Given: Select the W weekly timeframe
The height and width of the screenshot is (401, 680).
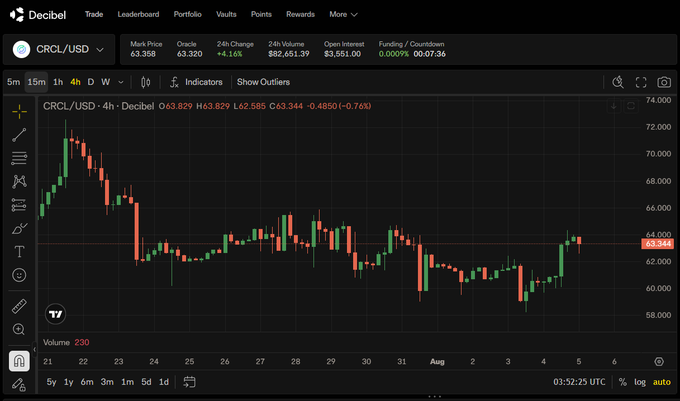Looking at the screenshot, I should 106,82.
